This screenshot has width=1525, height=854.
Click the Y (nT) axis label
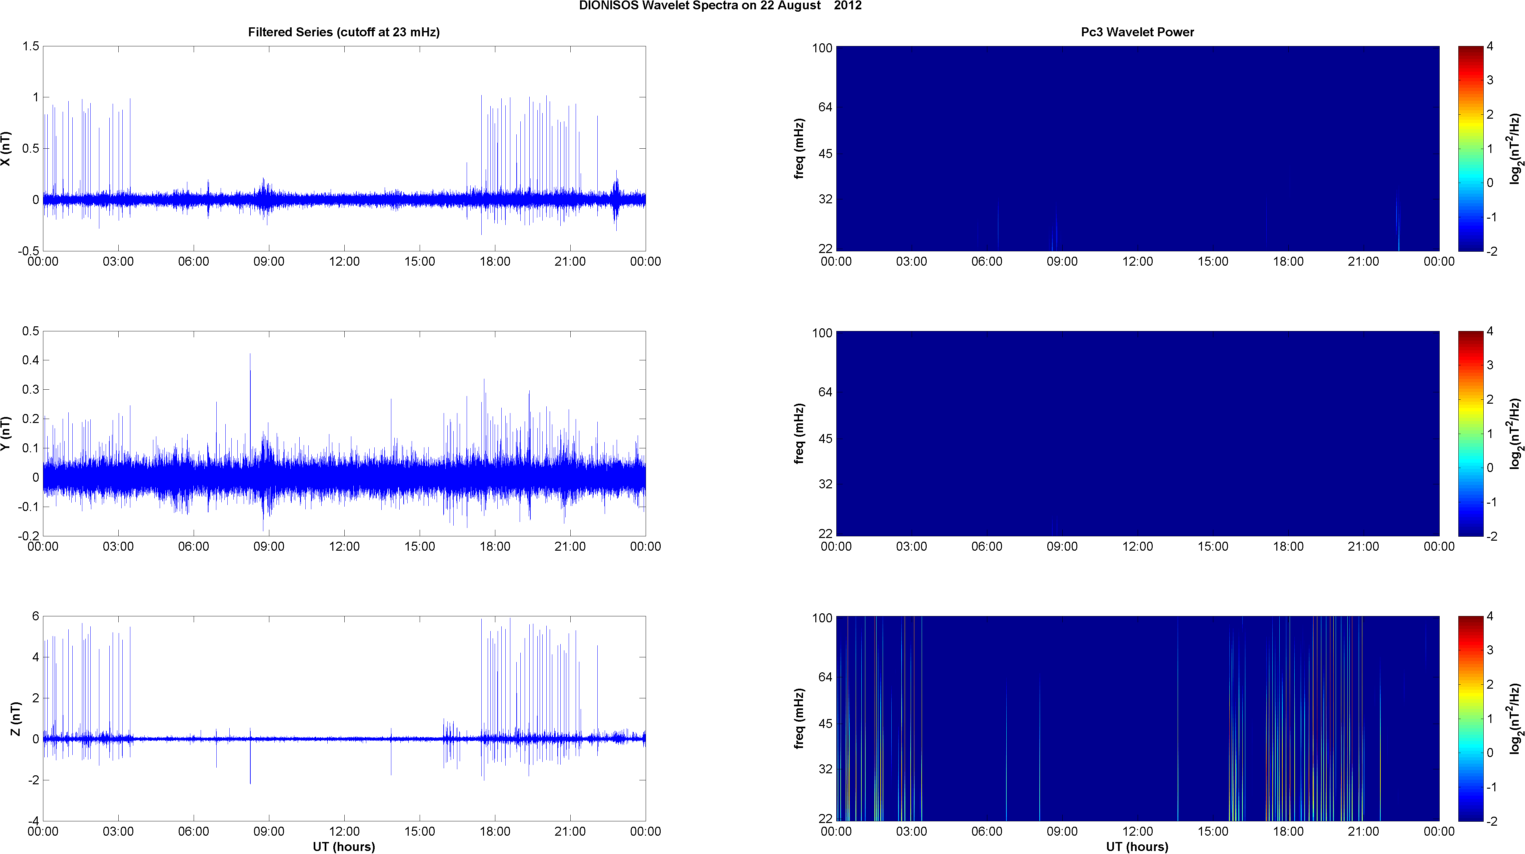tap(6, 434)
